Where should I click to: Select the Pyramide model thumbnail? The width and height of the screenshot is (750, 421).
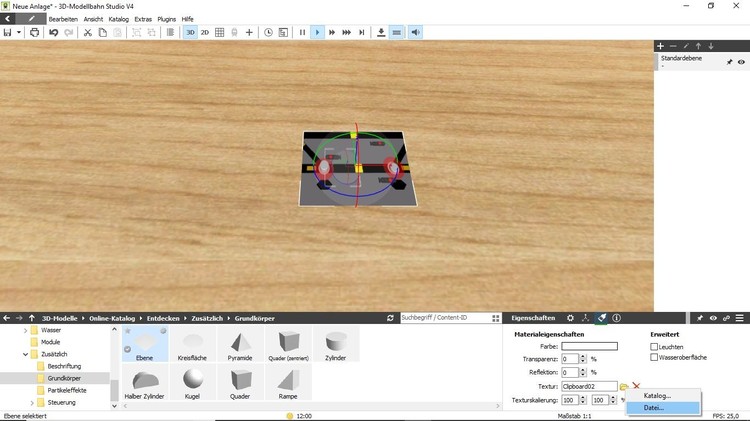(240, 344)
